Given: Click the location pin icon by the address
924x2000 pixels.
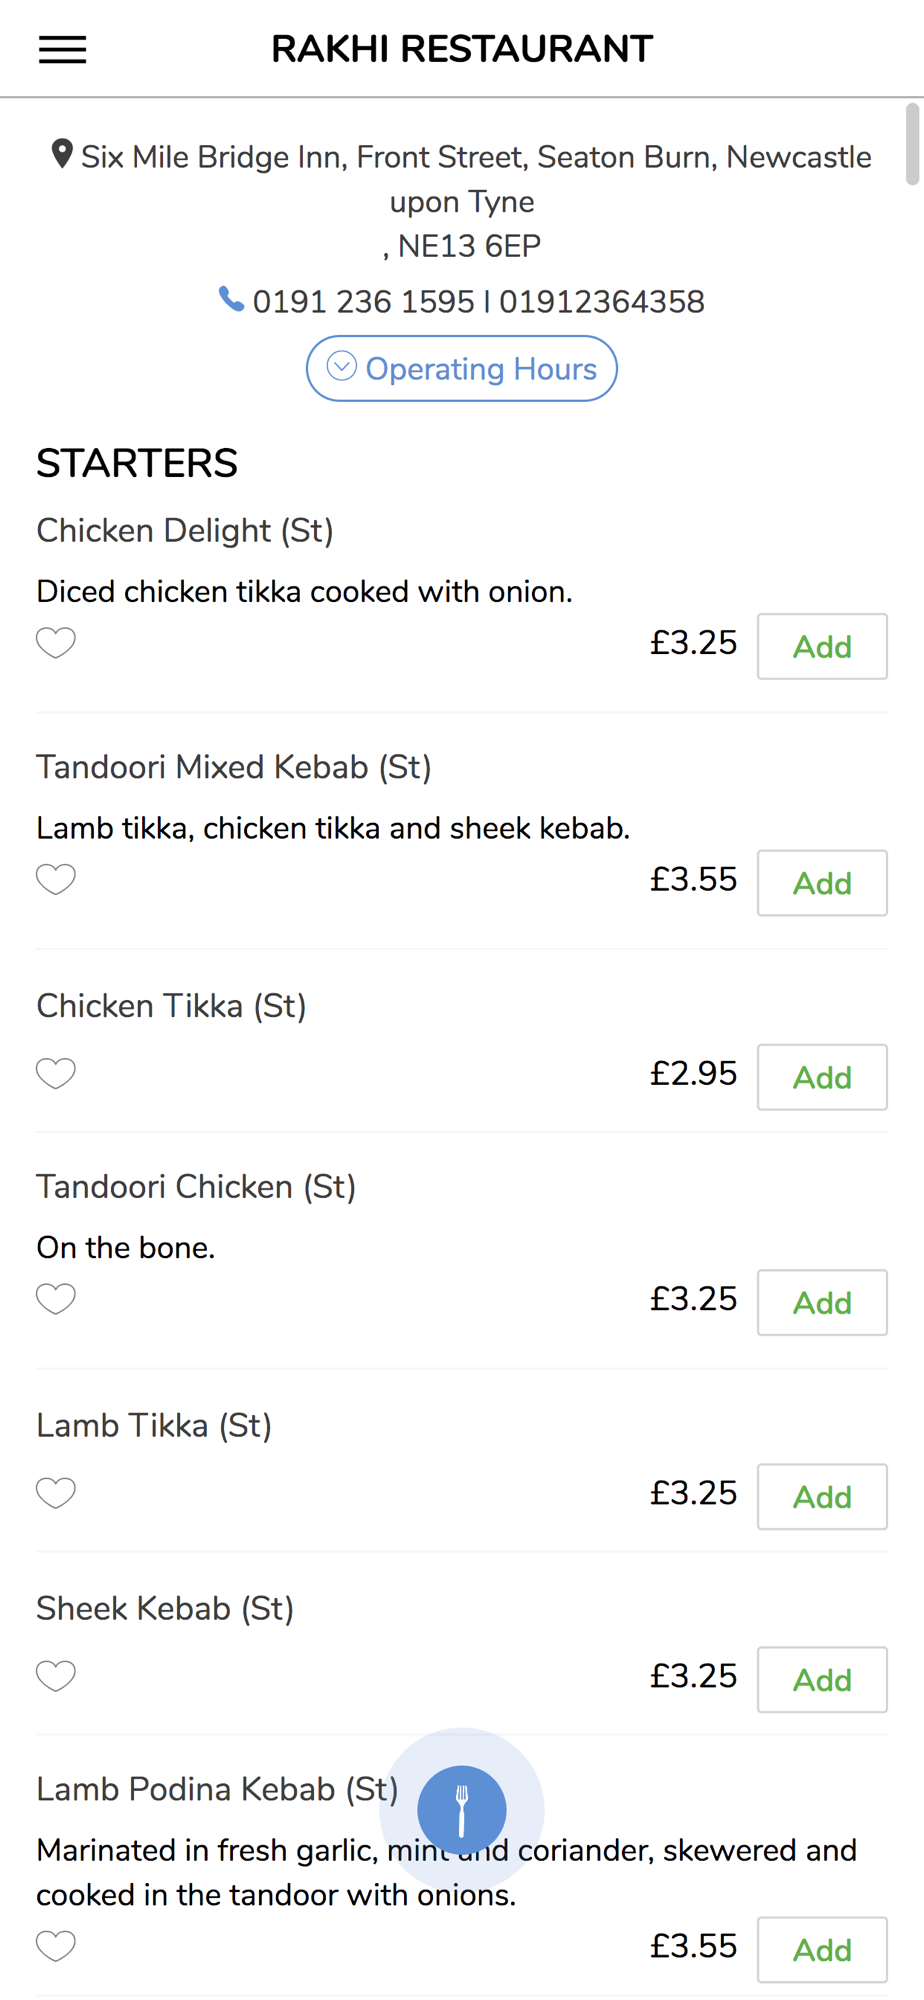Looking at the screenshot, I should (x=62, y=154).
